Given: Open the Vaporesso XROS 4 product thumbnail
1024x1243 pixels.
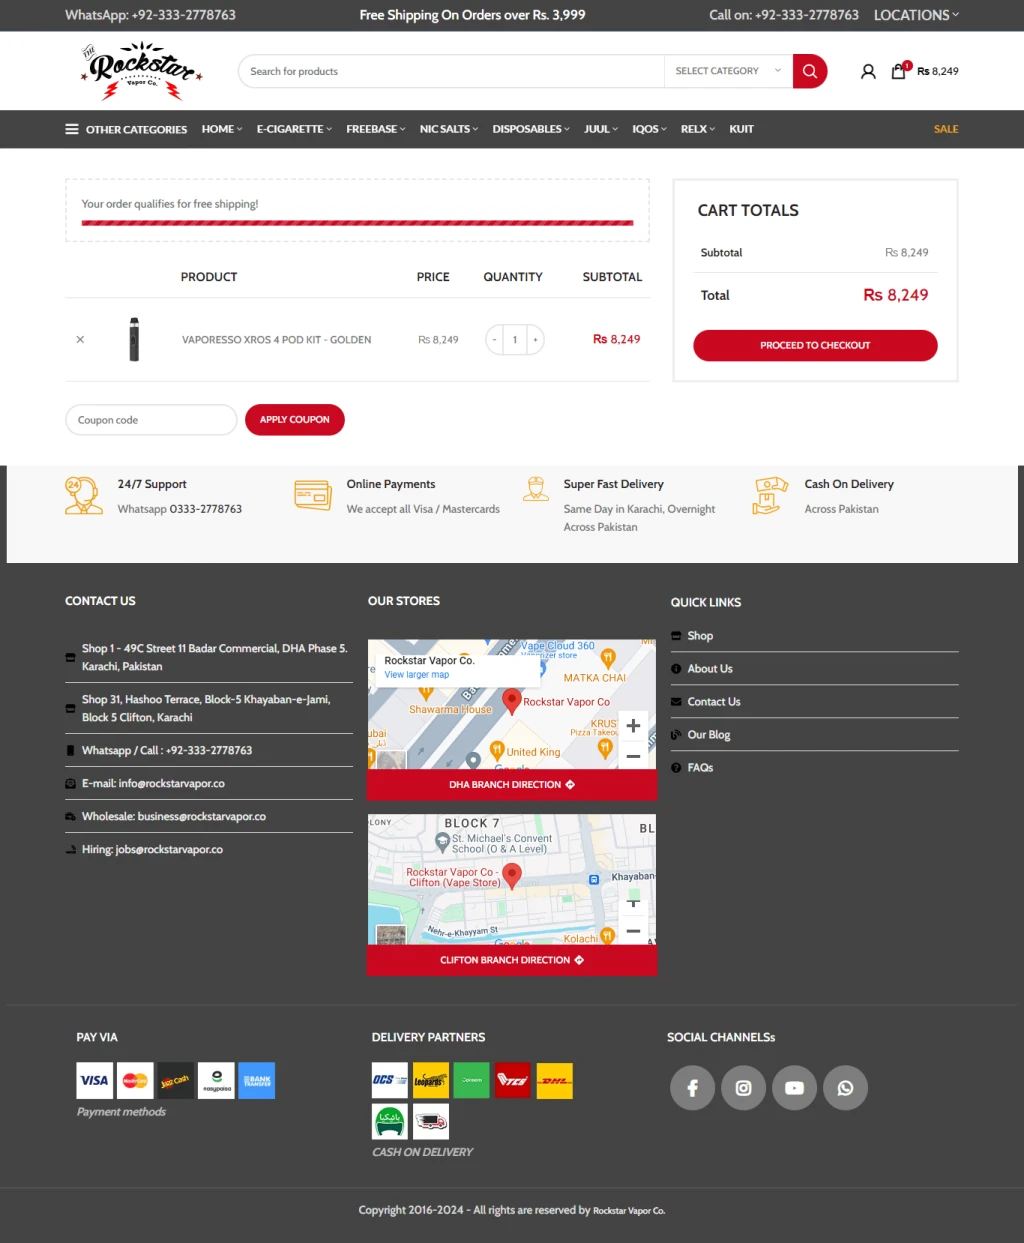Looking at the screenshot, I should click(134, 339).
